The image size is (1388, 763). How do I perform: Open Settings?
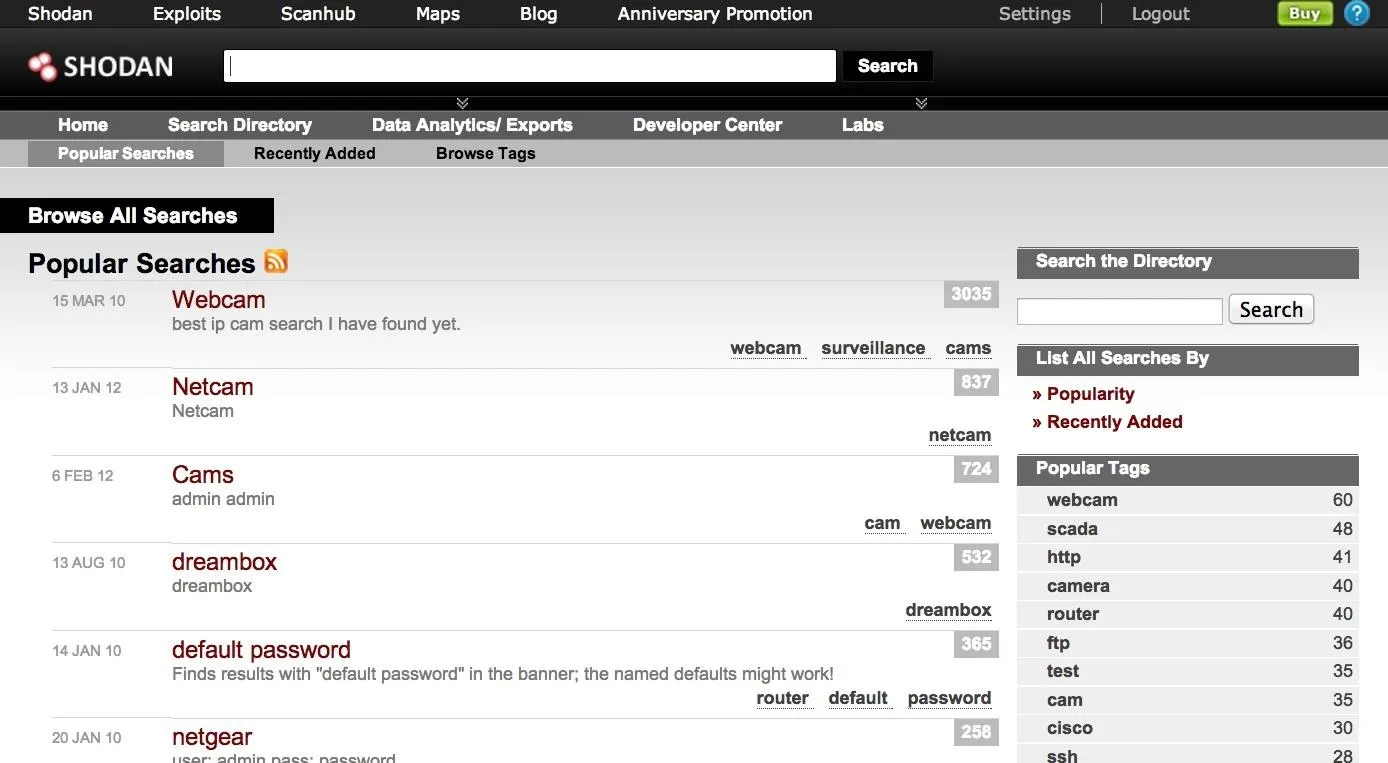(1035, 14)
